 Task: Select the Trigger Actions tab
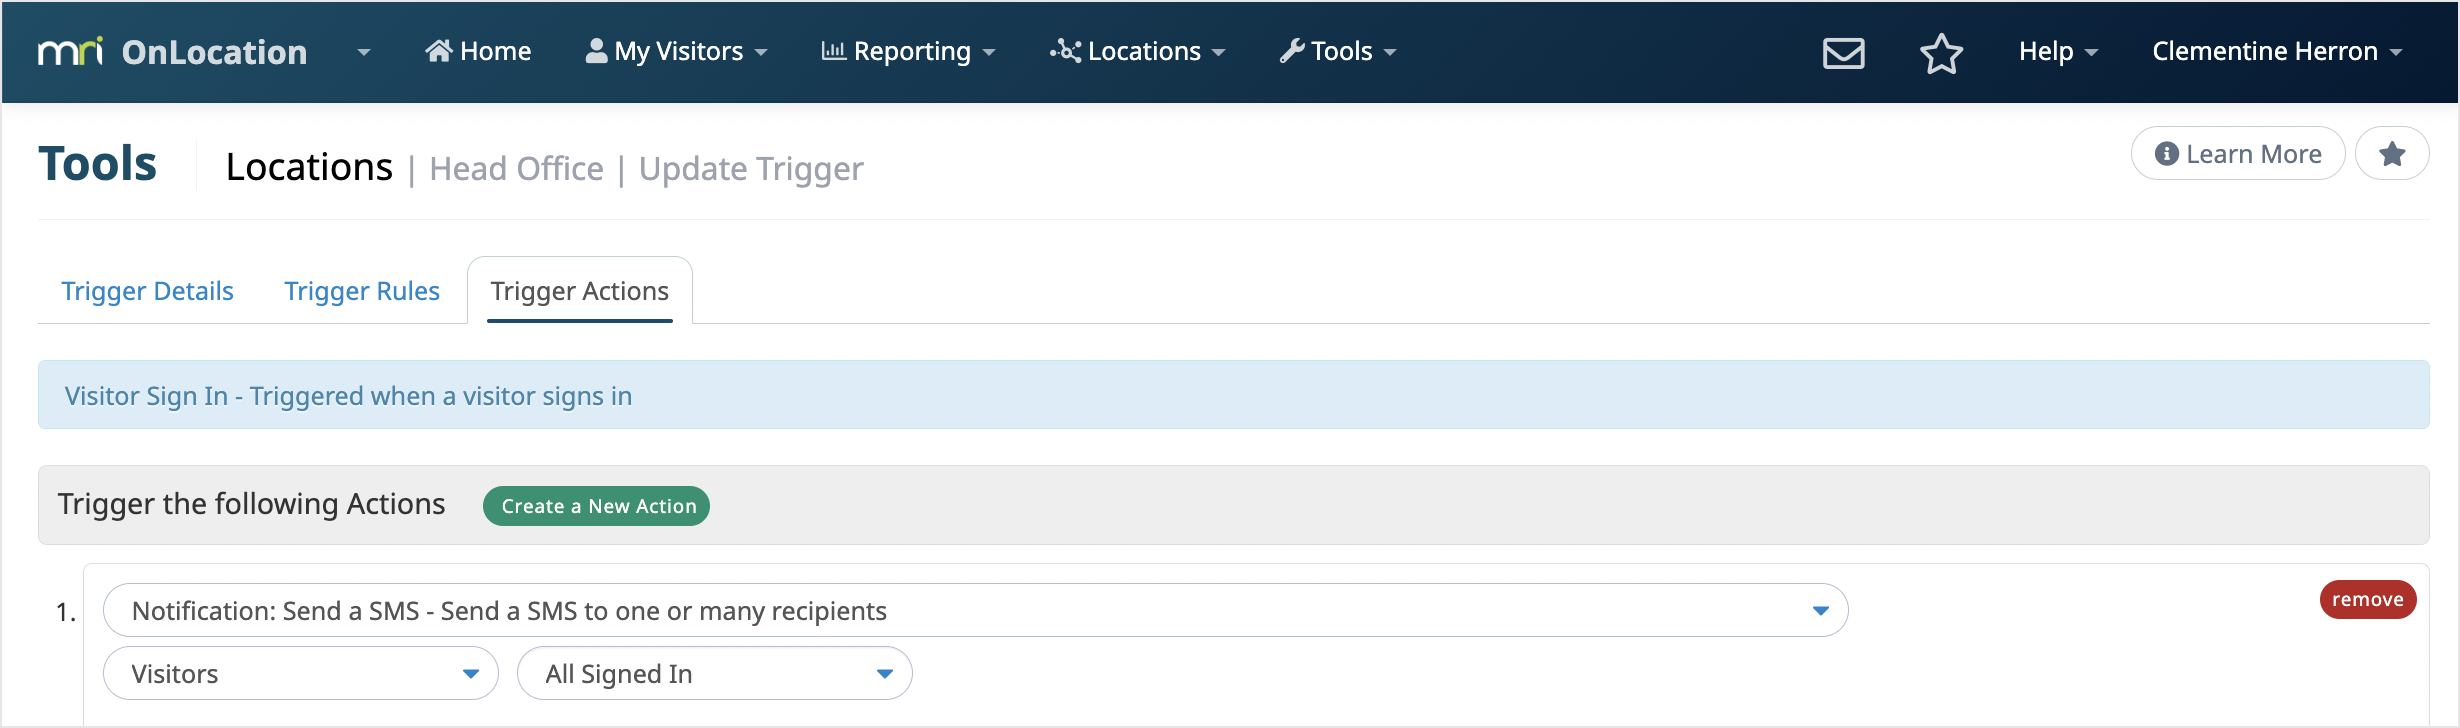[x=579, y=291]
